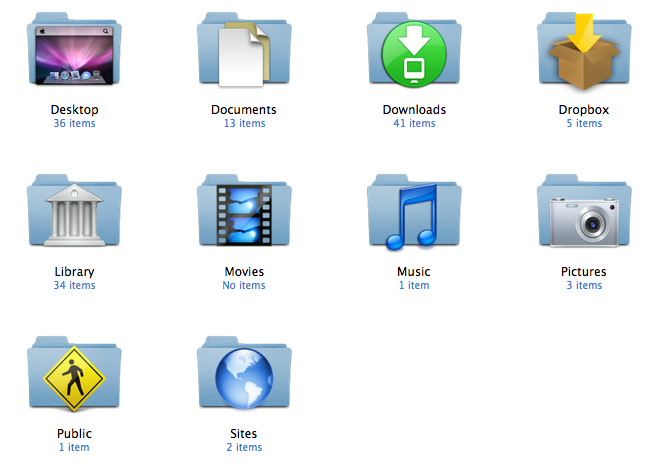Click the "Movies" folder name
This screenshot has width=664, height=473.
[x=244, y=271]
